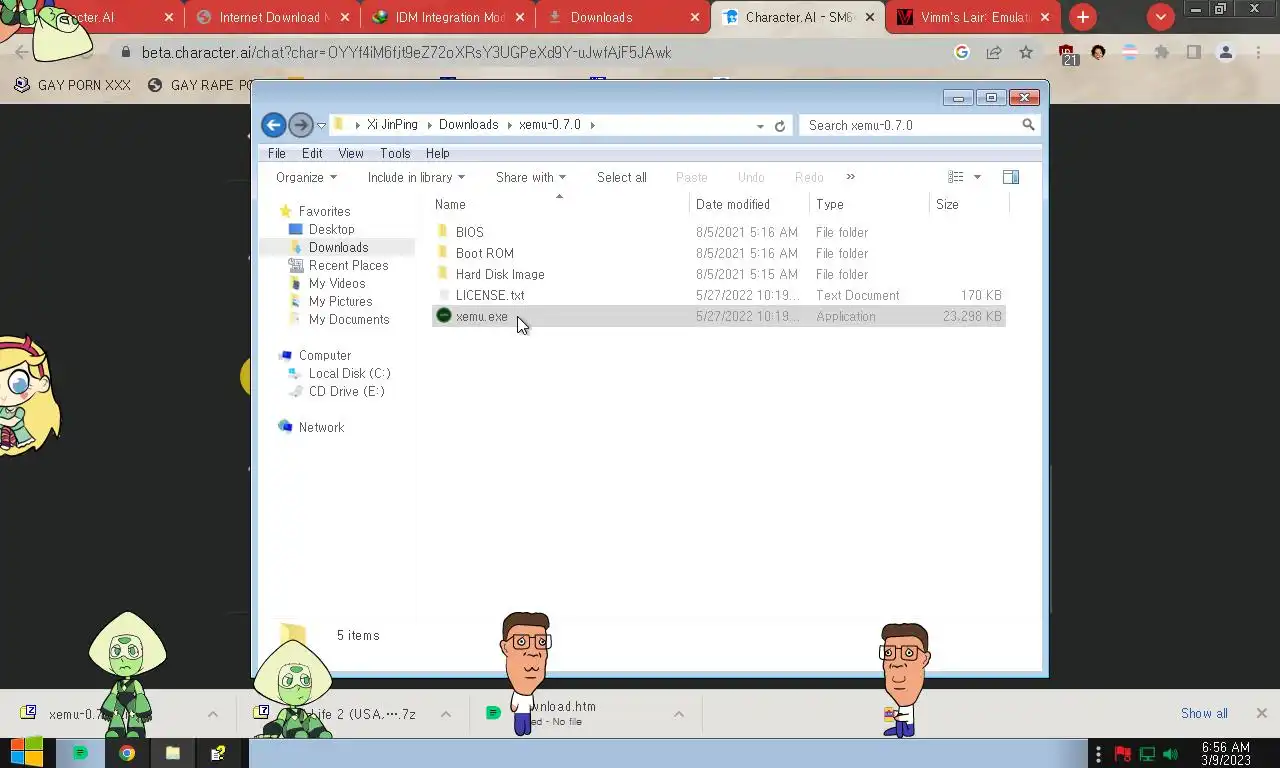Open download.htm item options arrow

[678, 714]
